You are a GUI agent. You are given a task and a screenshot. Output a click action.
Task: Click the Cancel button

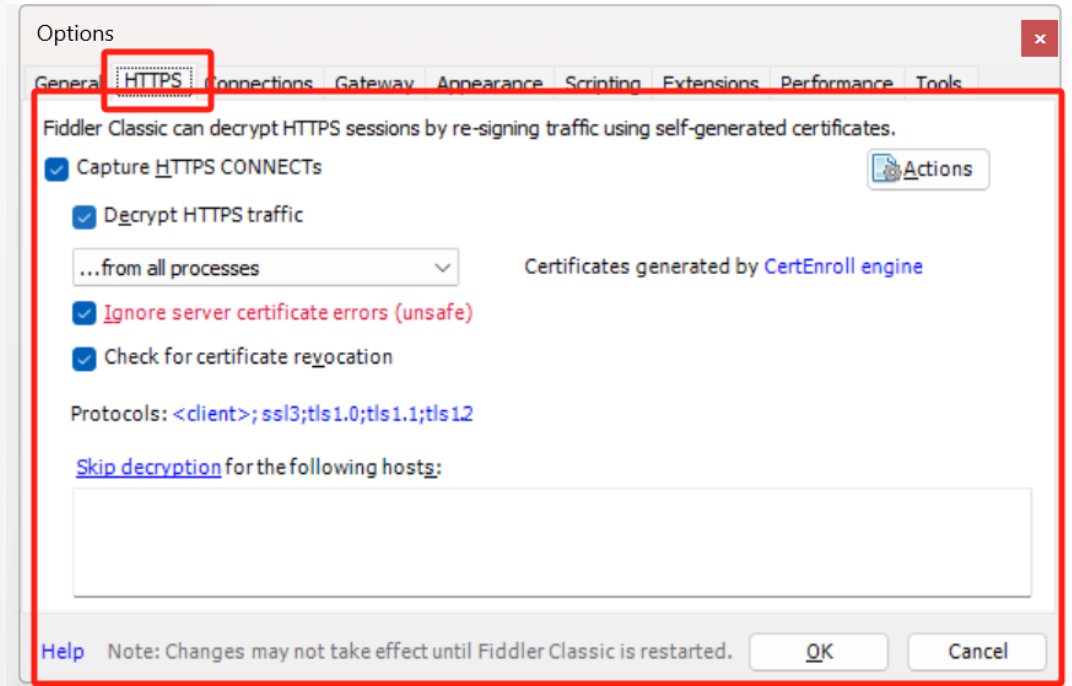[x=978, y=652]
